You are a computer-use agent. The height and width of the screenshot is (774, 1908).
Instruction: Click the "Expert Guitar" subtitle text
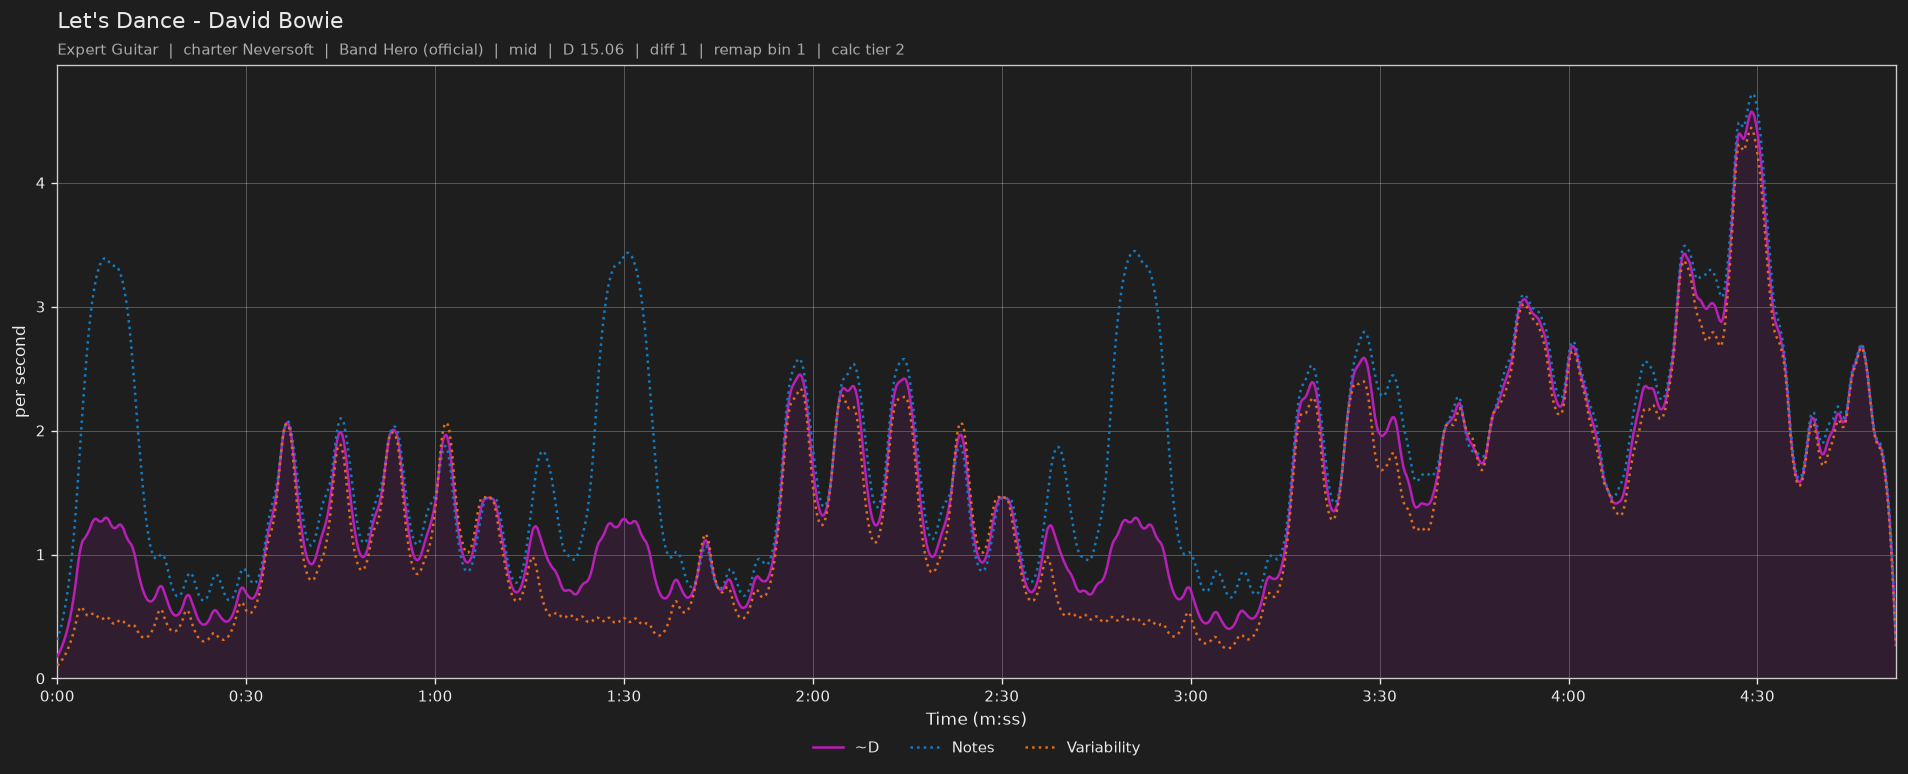click(108, 50)
